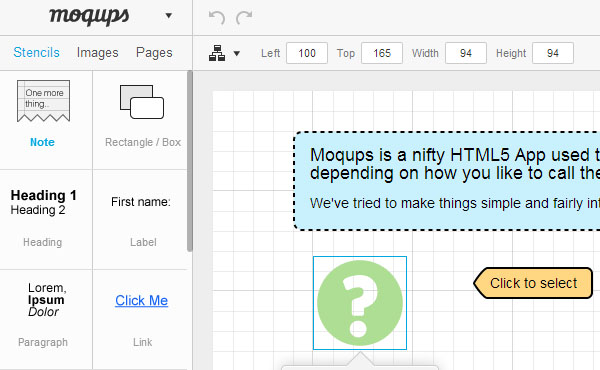This screenshot has height=370, width=600.
Task: Select the Rectangle / Box stencil icon
Action: pyautogui.click(x=142, y=102)
